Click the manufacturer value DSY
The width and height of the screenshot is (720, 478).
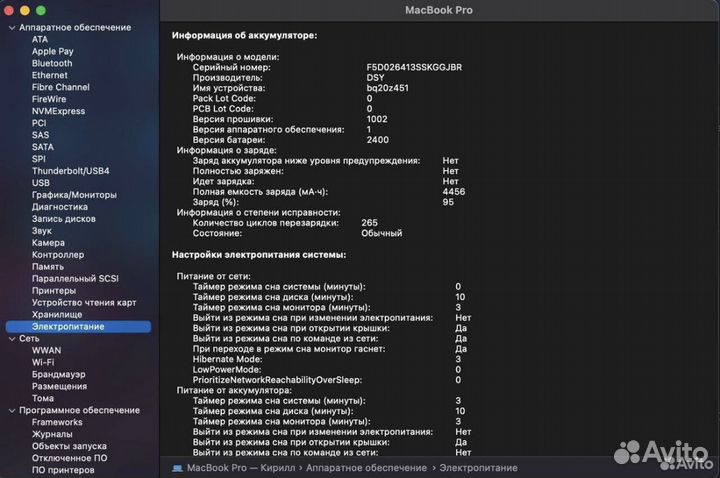click(x=375, y=78)
